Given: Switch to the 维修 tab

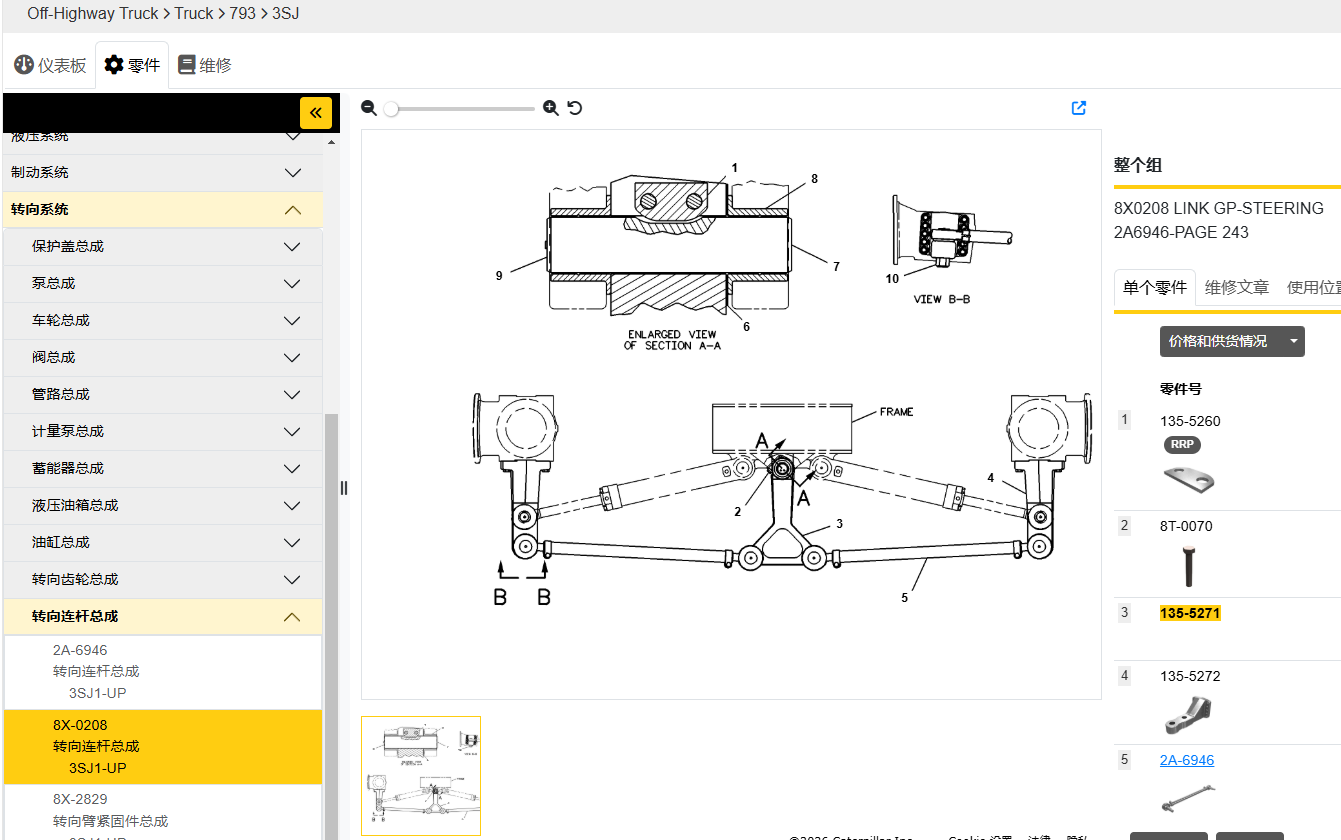Looking at the screenshot, I should pos(204,66).
